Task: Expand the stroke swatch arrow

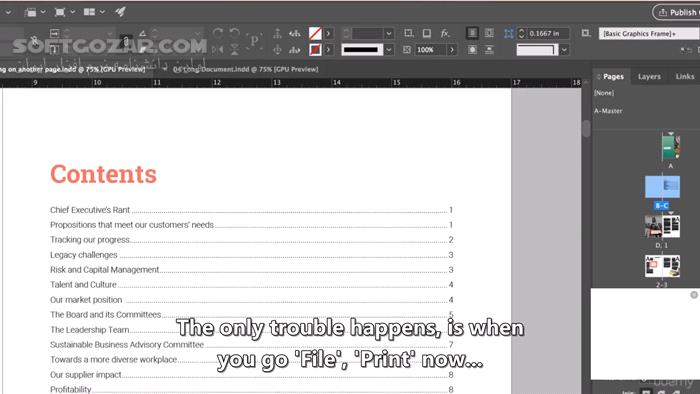Action: [329, 50]
